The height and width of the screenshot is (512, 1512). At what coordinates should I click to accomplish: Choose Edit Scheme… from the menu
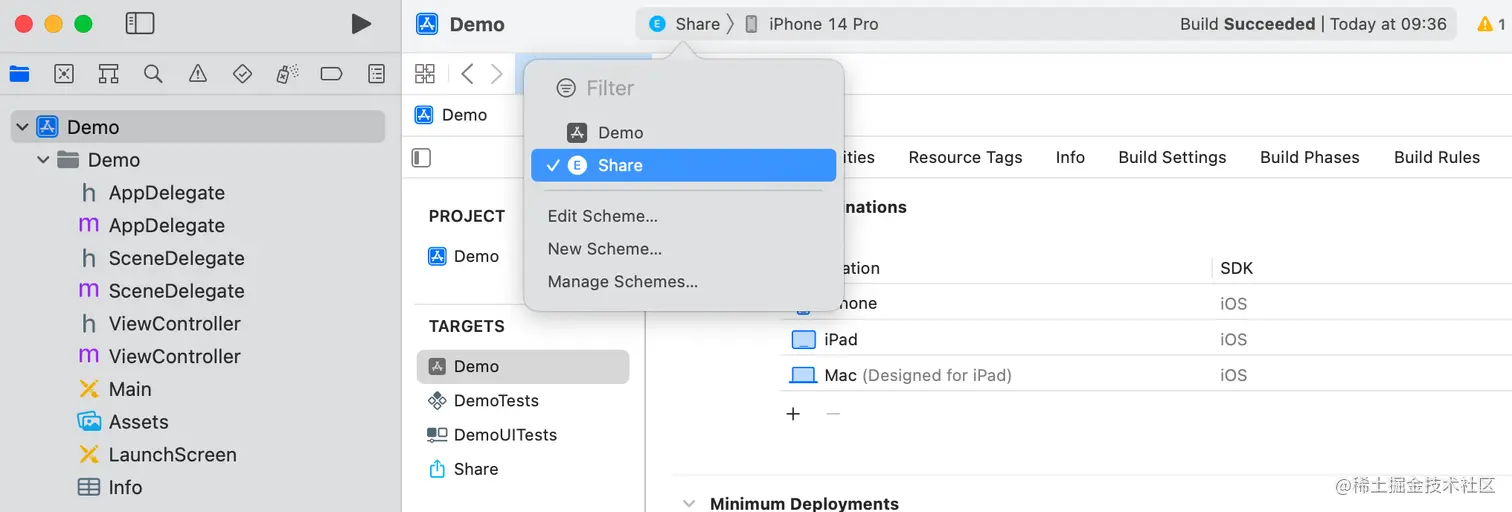[x=602, y=216]
